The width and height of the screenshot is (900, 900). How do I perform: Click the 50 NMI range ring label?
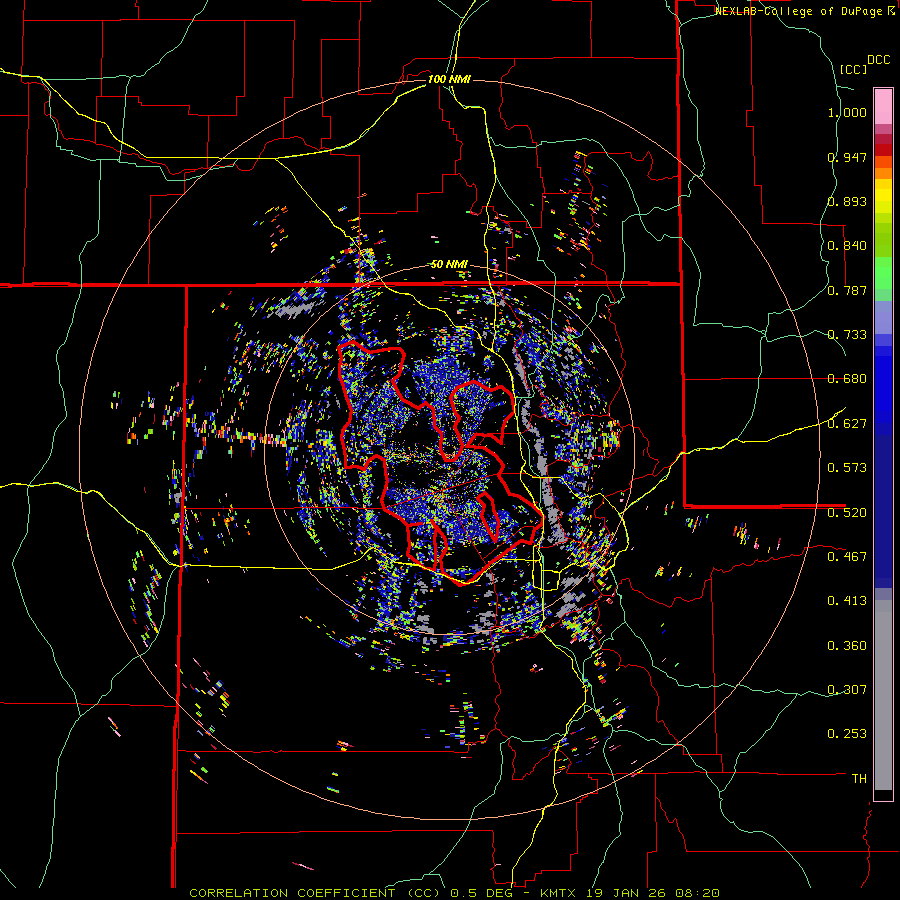(x=449, y=265)
